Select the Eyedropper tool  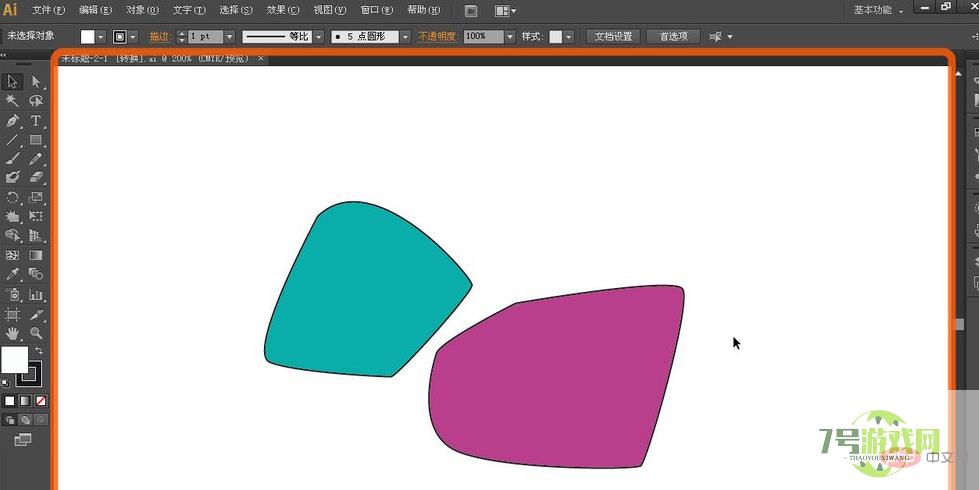point(12,274)
